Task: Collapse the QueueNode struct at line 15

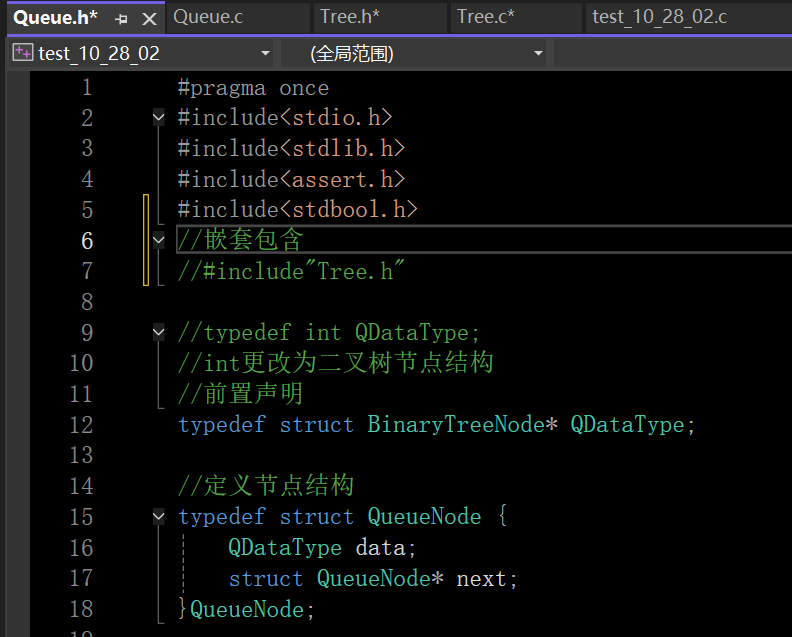Action: [159, 517]
